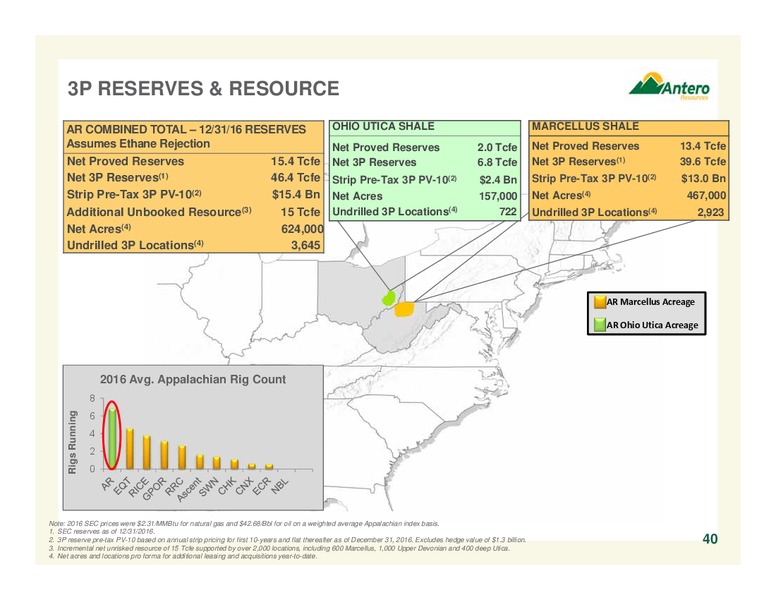Select the 'MARCELLUS SHALE' heading
This screenshot has height=600, width=776.
pyautogui.click(x=585, y=126)
